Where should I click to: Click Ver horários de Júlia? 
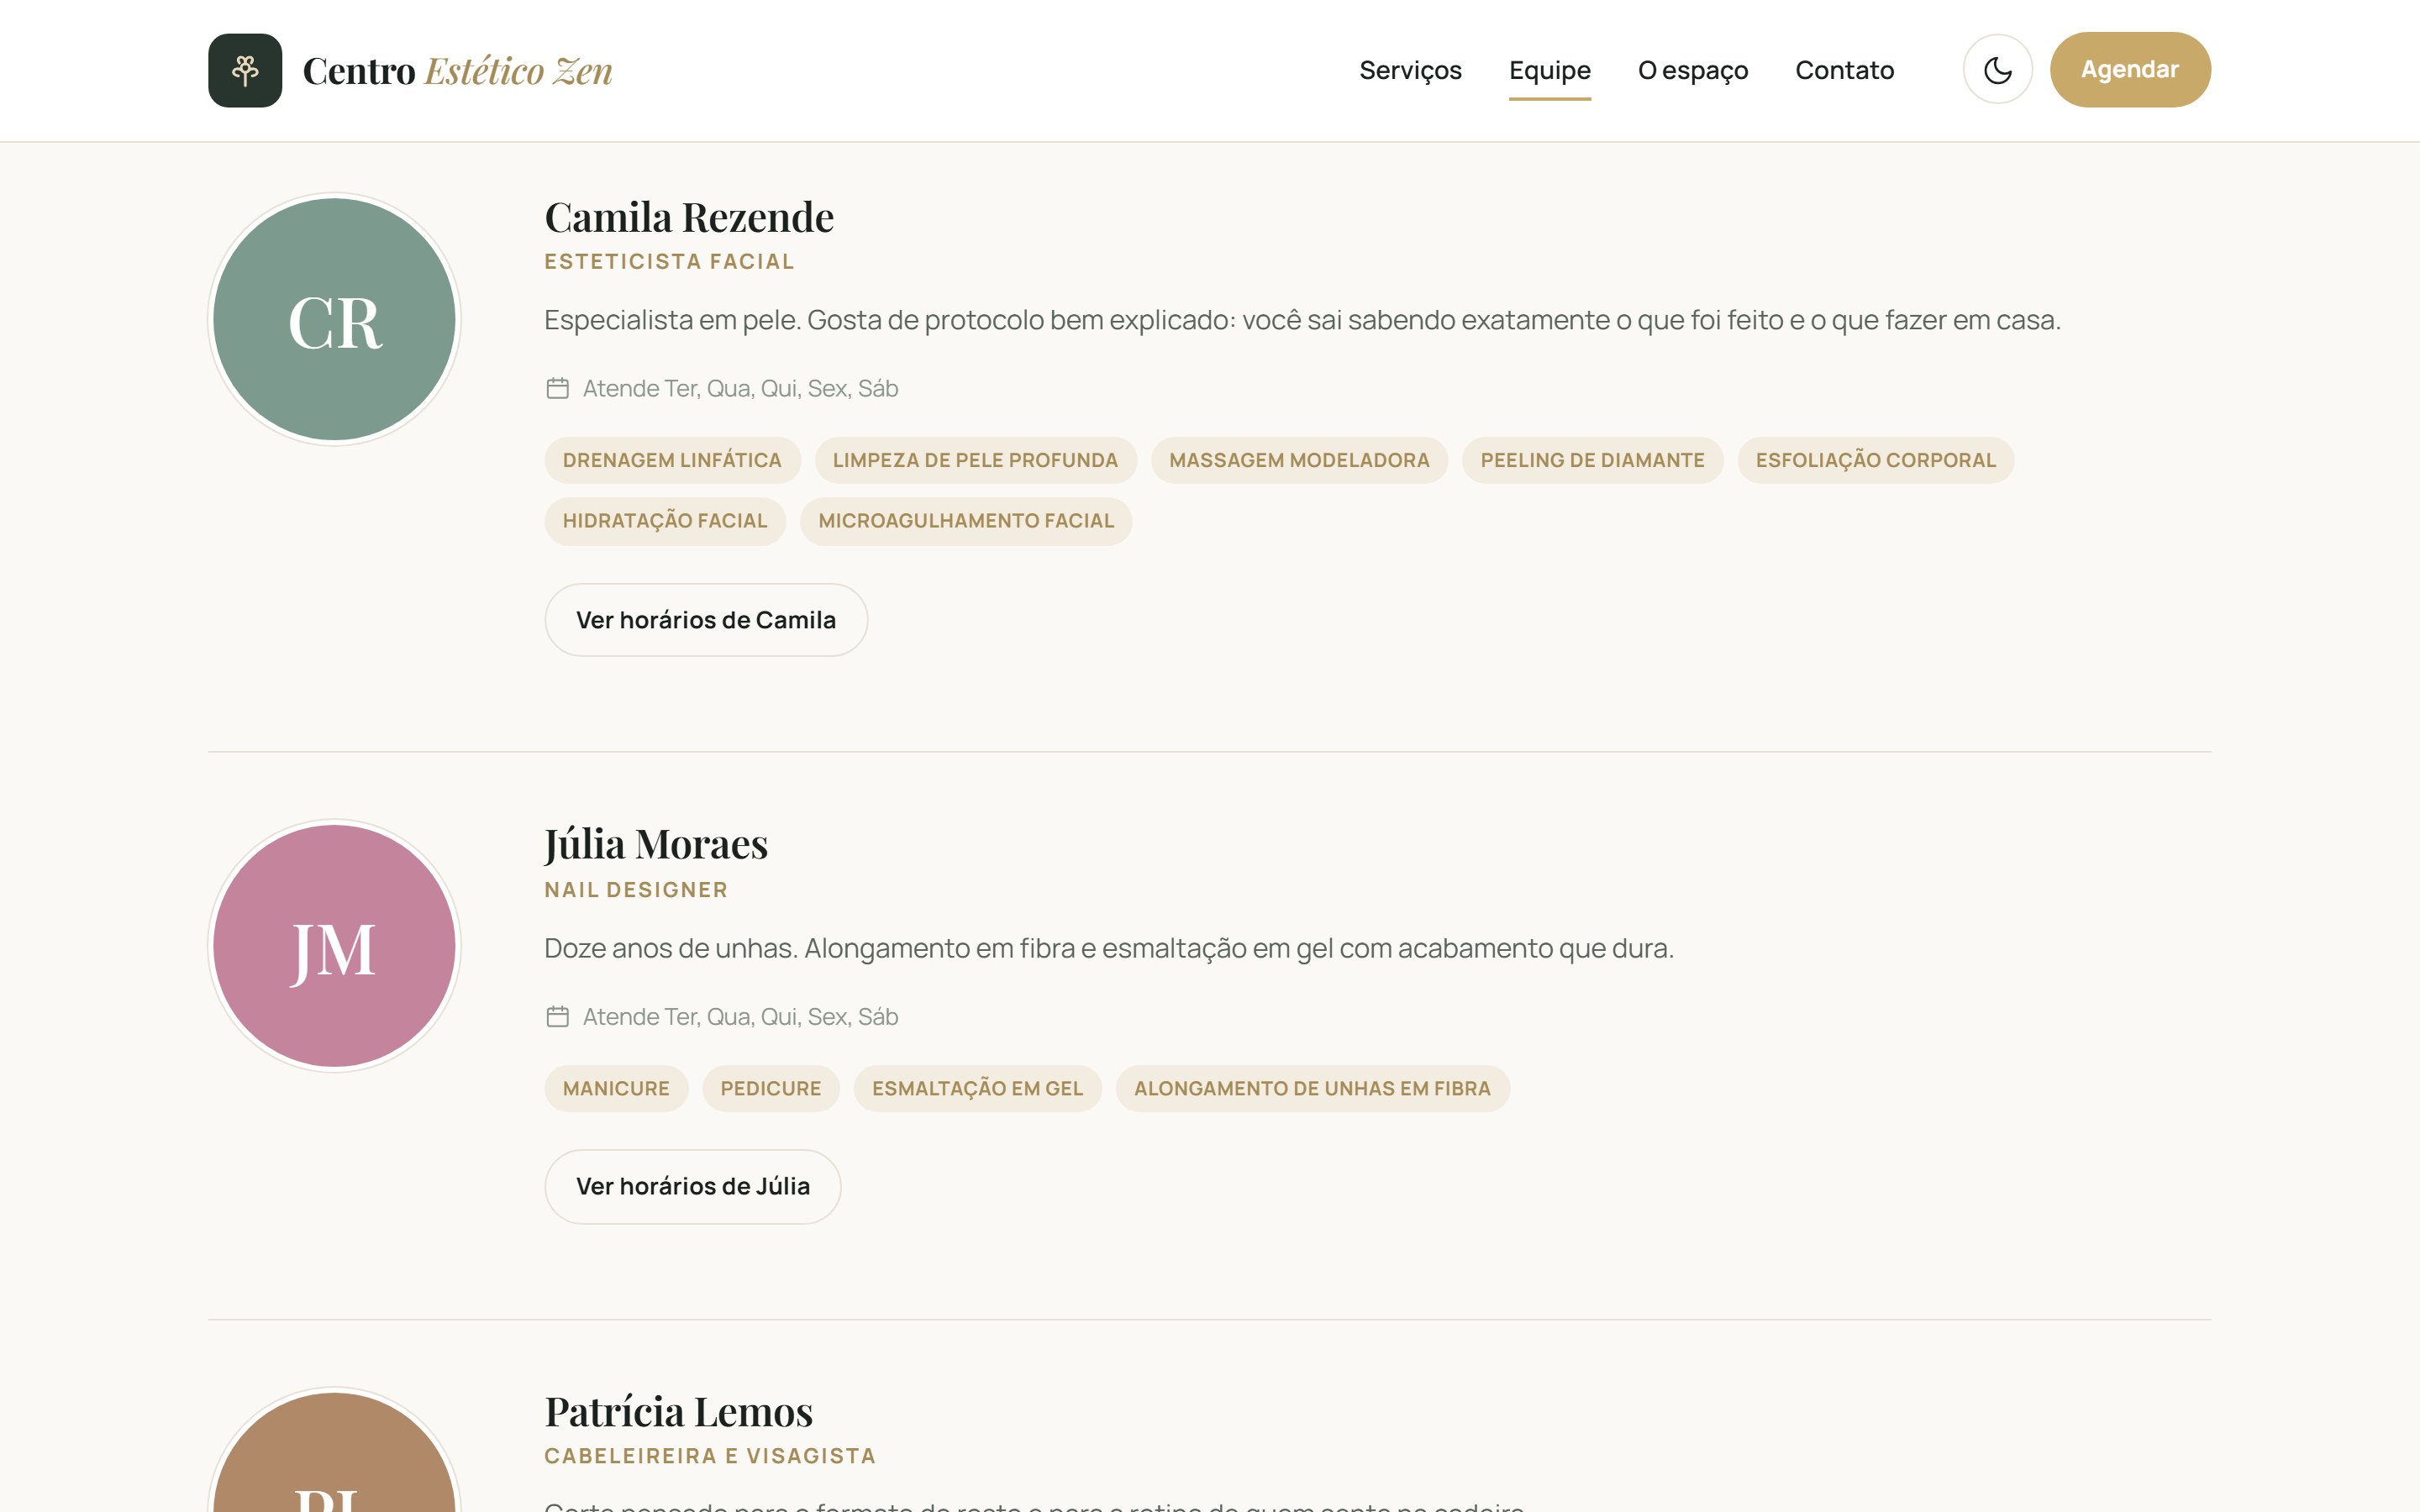click(692, 1186)
